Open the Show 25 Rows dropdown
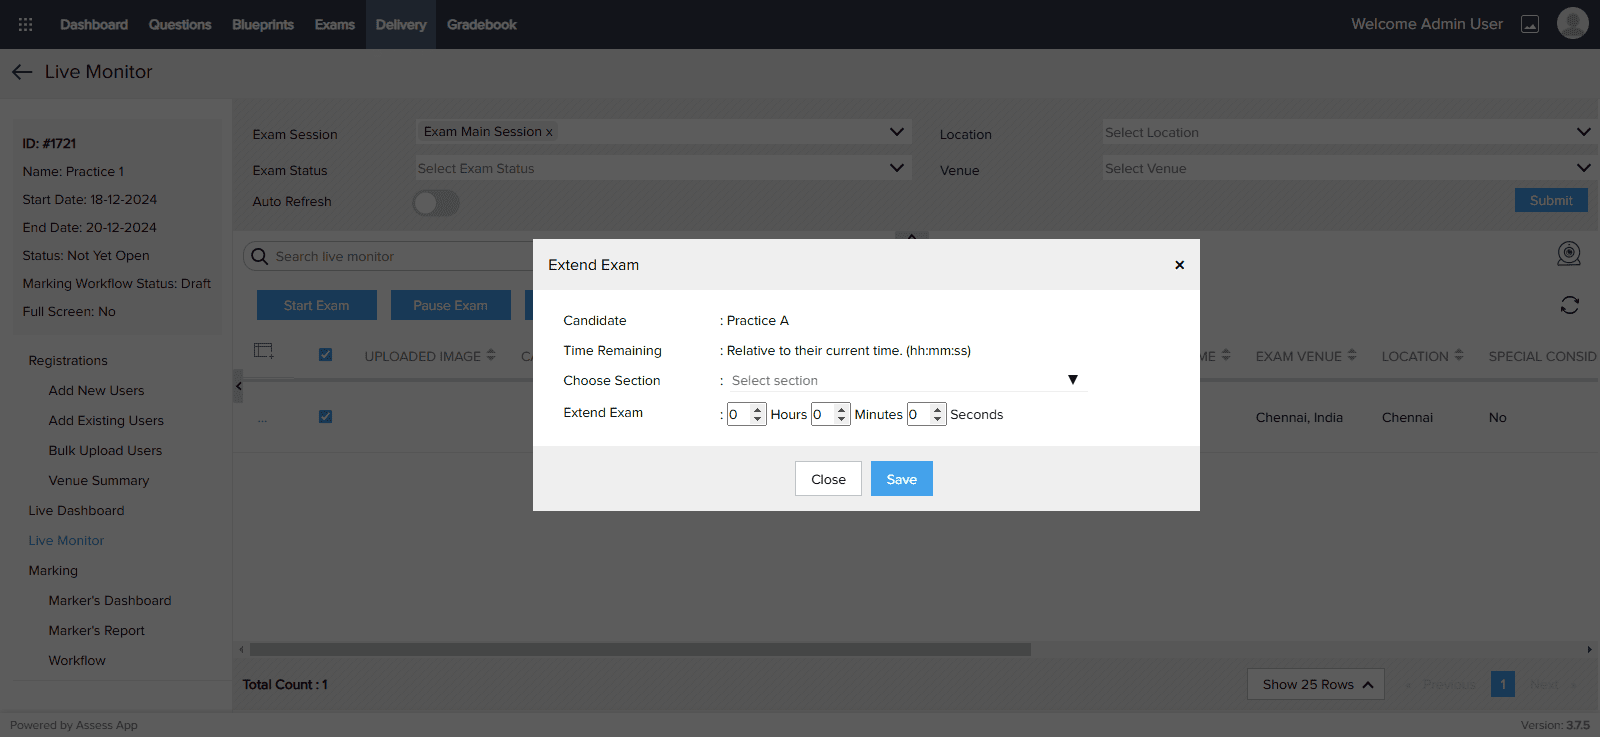Viewport: 1600px width, 737px height. pos(1315,684)
